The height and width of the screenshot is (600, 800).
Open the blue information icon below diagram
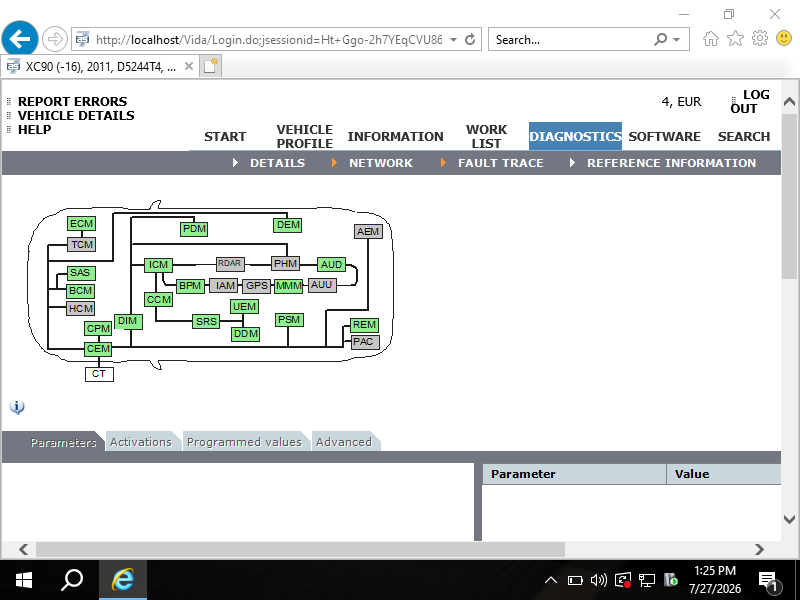[x=17, y=407]
